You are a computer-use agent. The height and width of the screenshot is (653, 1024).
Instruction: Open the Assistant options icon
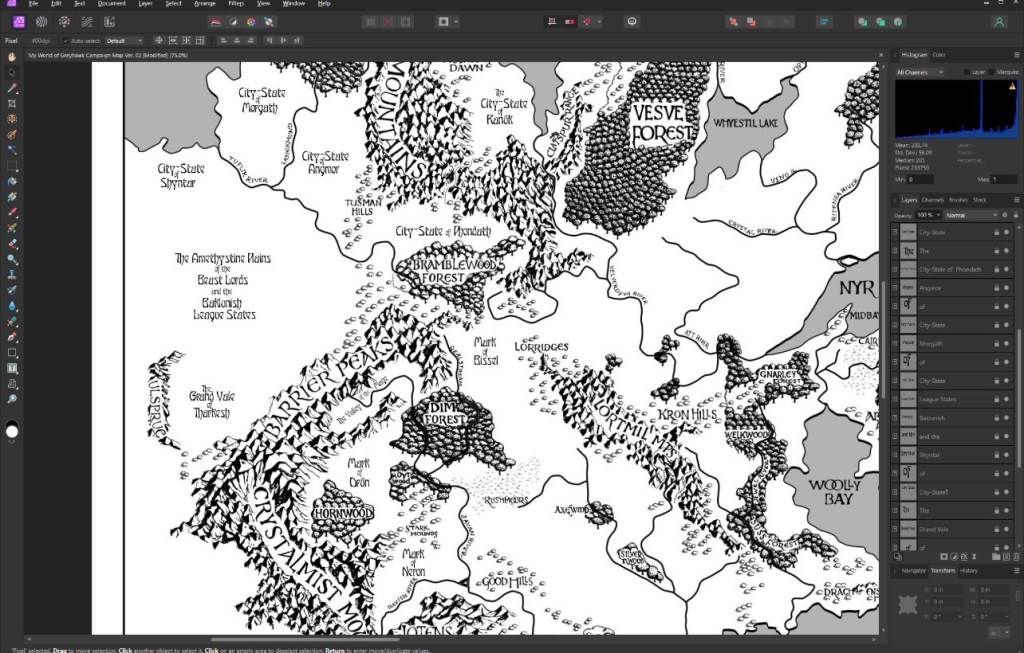tap(632, 22)
